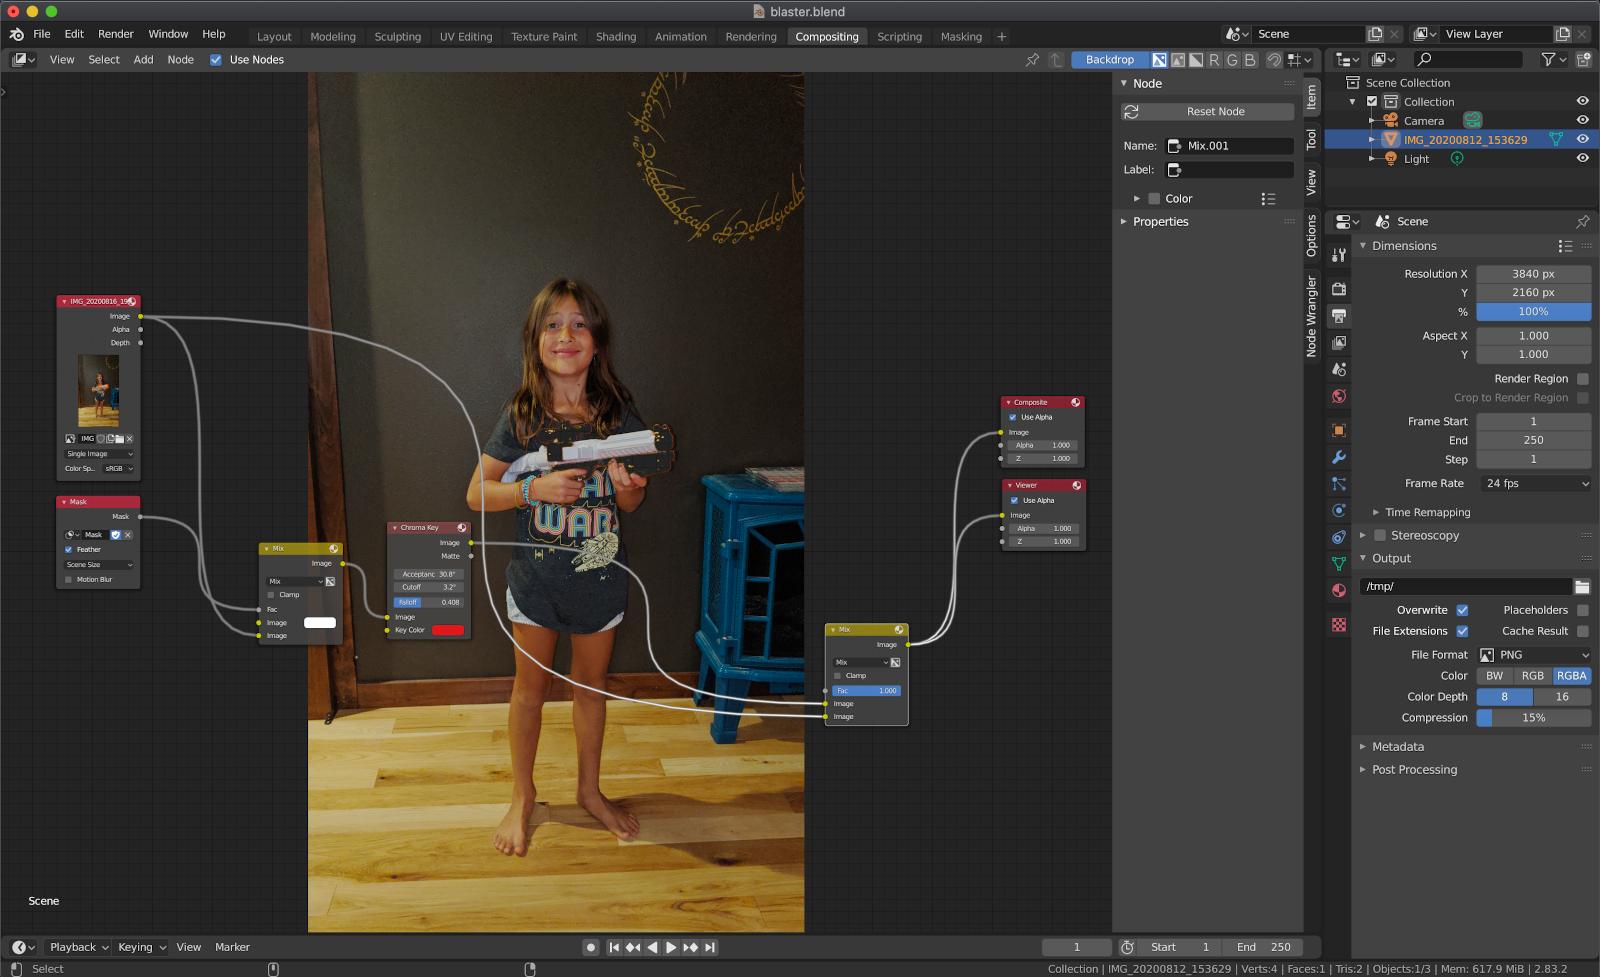Toggle the Backdrop button

pos(1109,60)
